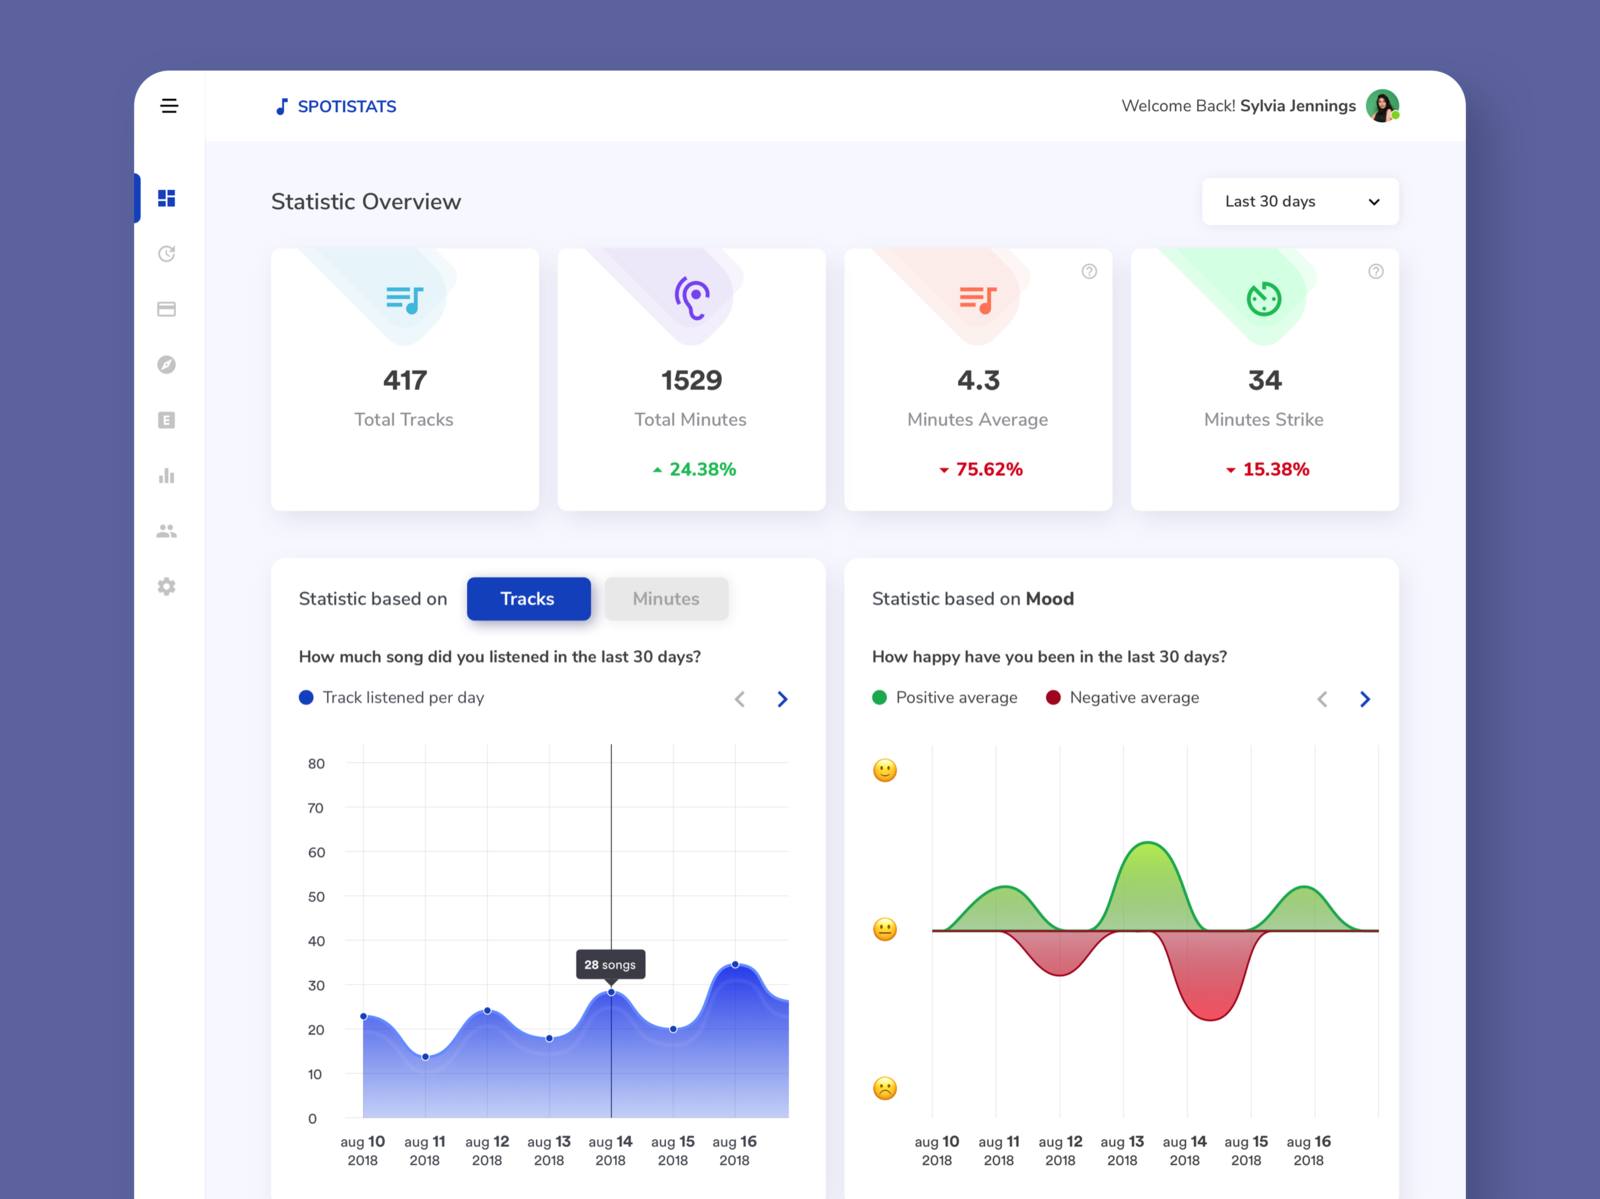Go to previous period in tracks chart
The image size is (1600, 1199).
click(x=740, y=699)
